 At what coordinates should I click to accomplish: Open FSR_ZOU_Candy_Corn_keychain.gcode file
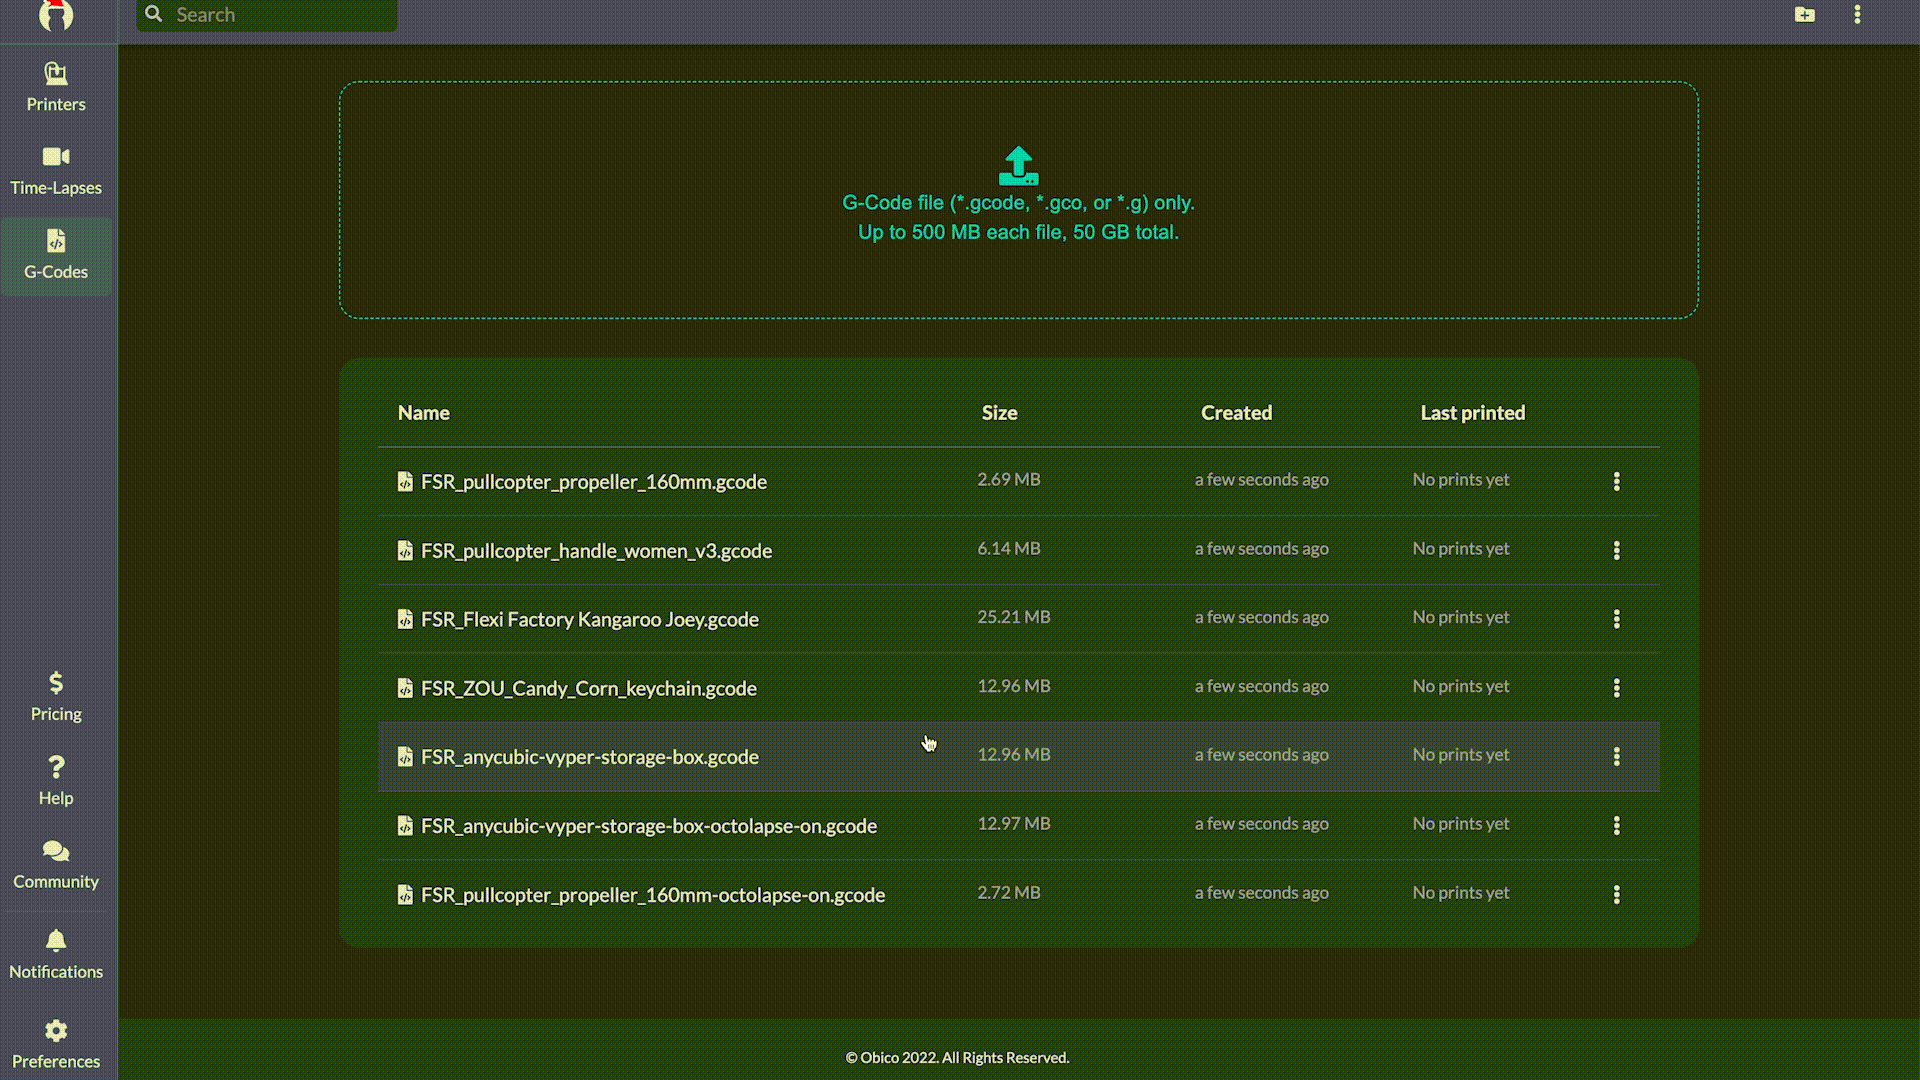pos(589,688)
